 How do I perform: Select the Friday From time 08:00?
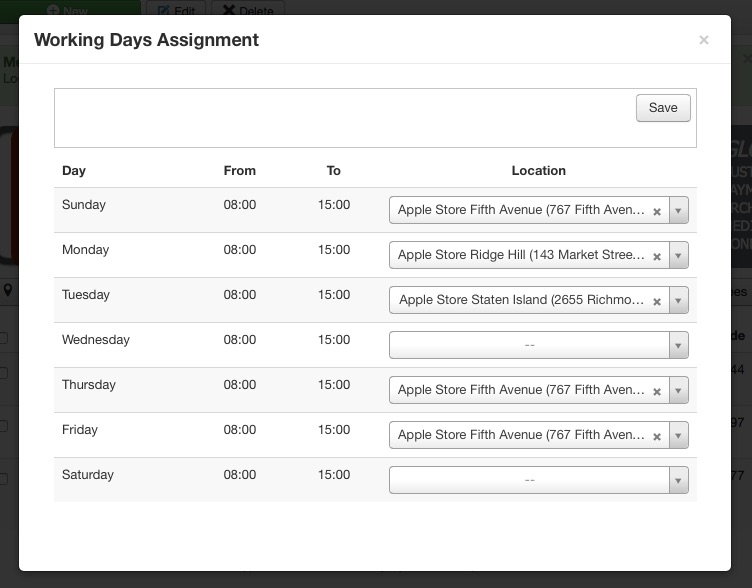[240, 430]
